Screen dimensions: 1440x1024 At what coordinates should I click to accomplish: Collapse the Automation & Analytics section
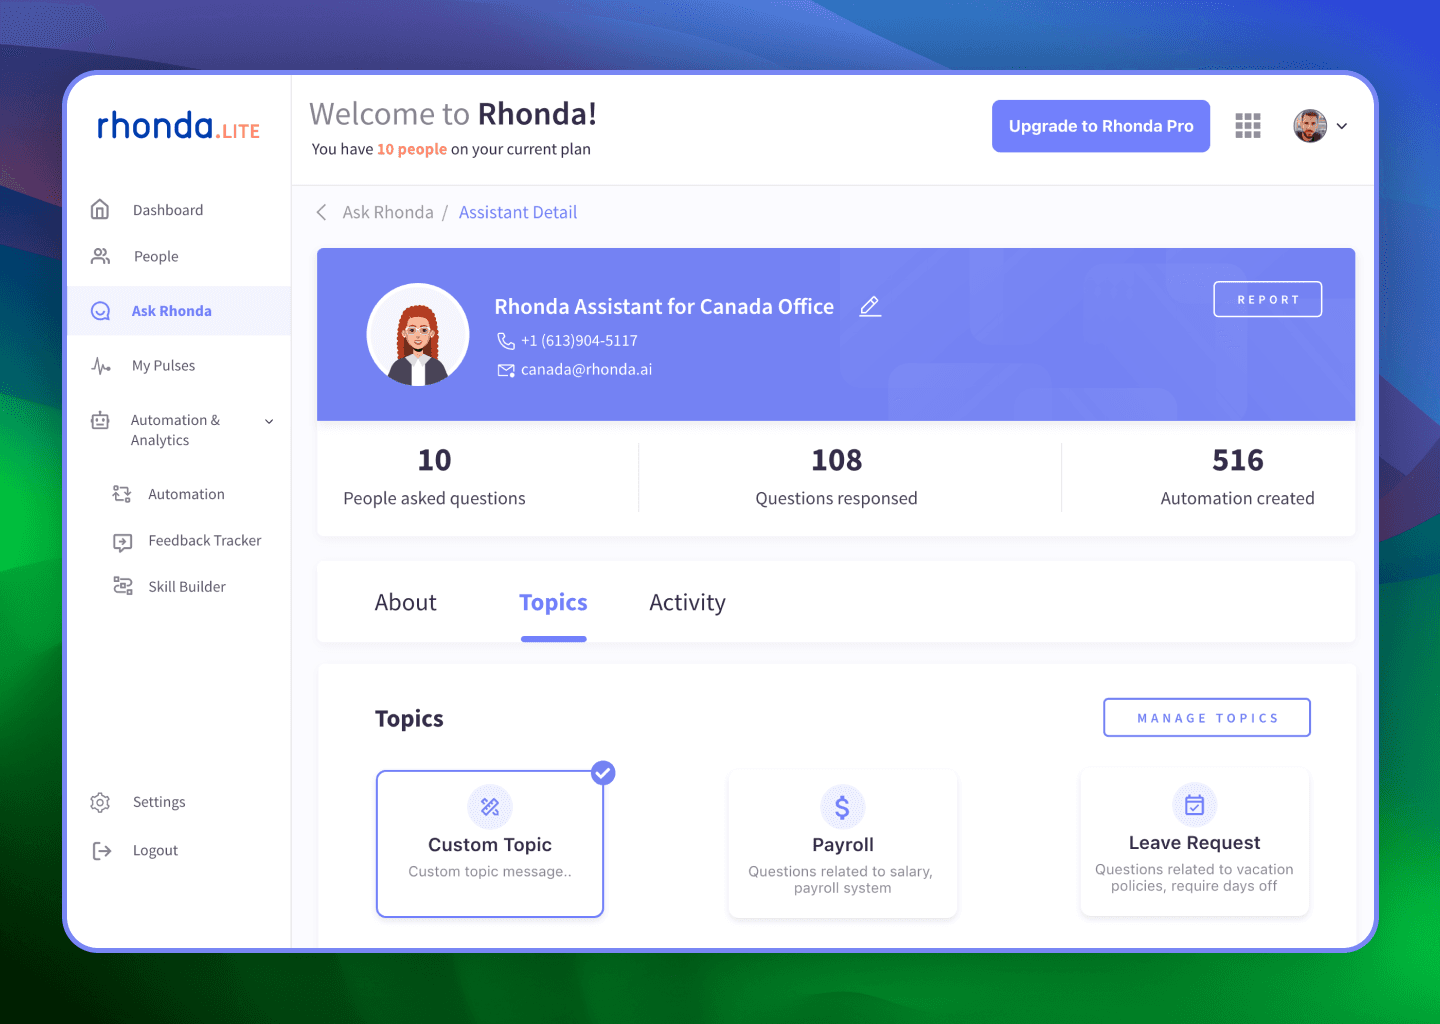pos(268,421)
